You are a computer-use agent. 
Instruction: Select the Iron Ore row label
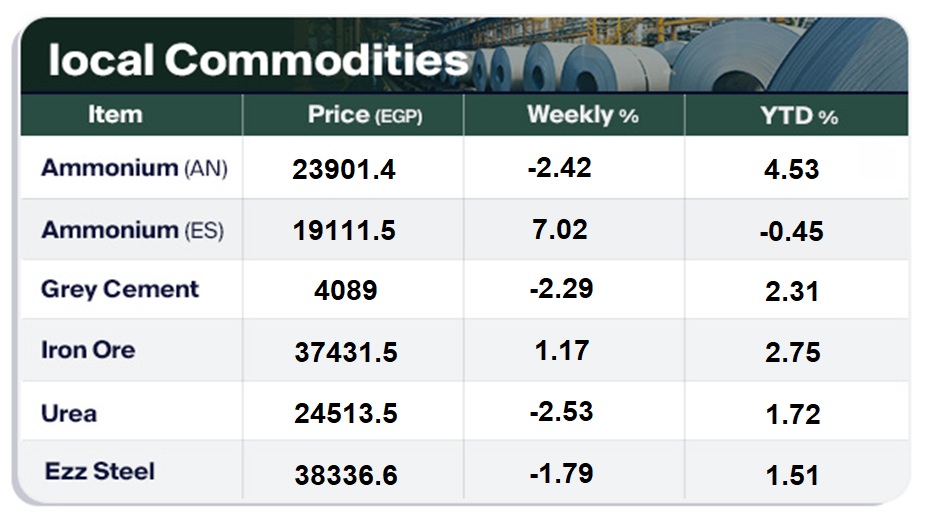click(88, 350)
